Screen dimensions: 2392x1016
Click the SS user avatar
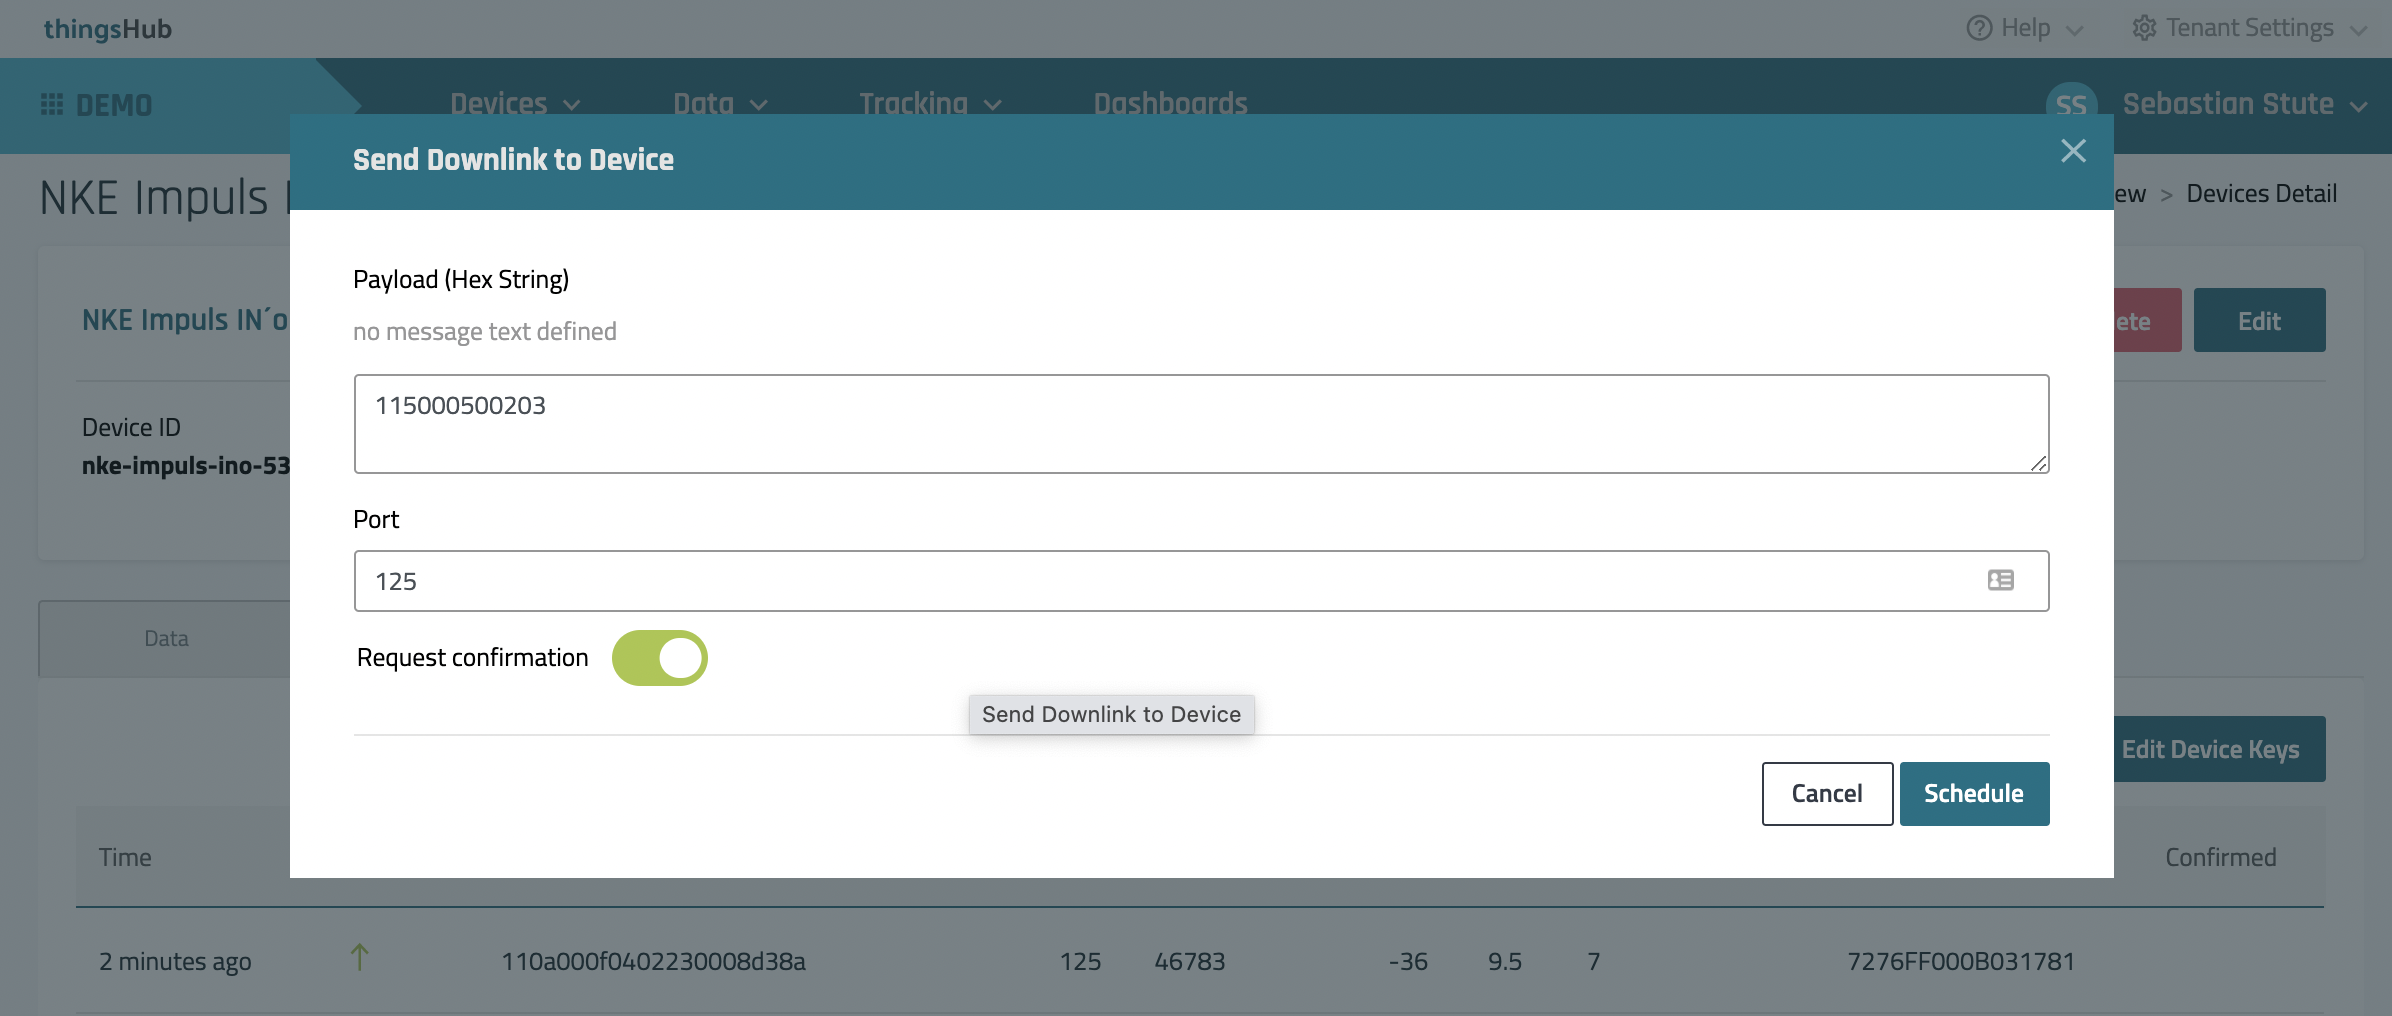coord(2071,104)
